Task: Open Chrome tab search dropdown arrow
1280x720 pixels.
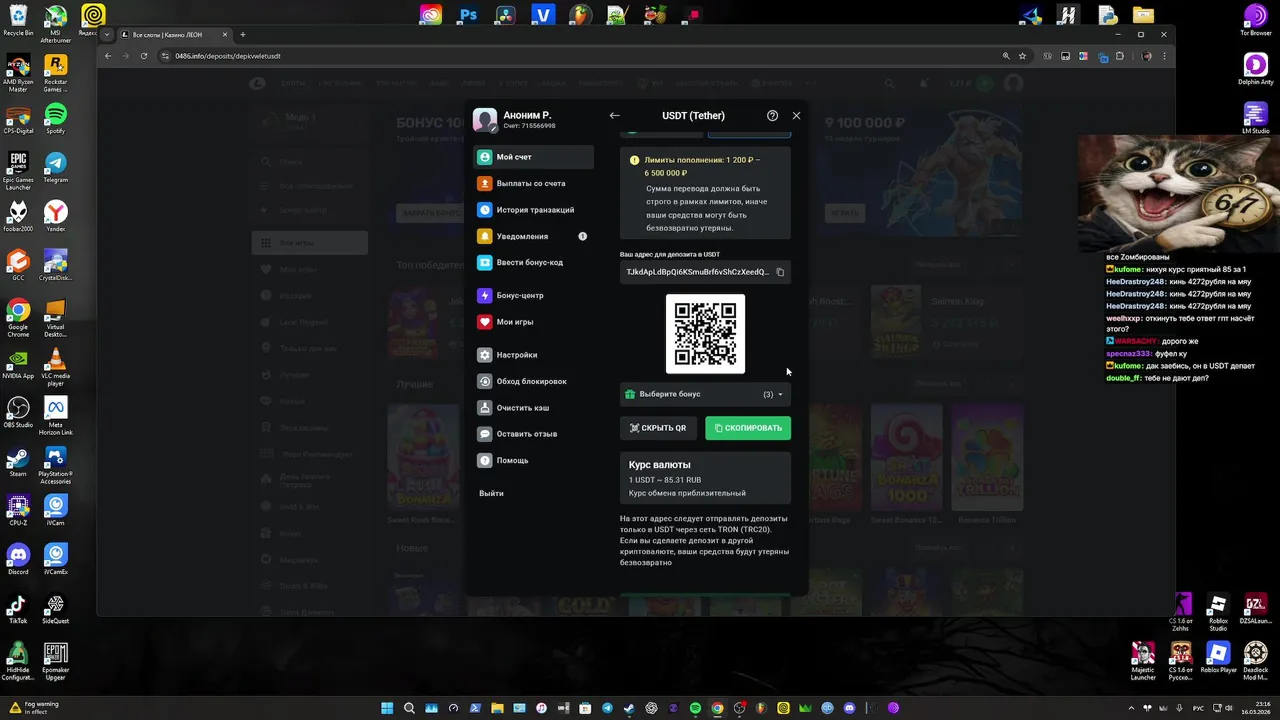Action: 106,35
